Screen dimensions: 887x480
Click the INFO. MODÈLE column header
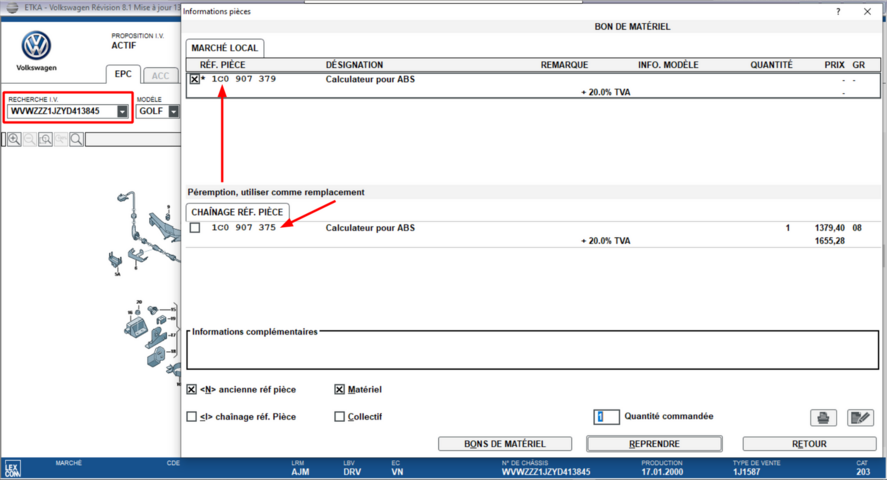pos(668,65)
